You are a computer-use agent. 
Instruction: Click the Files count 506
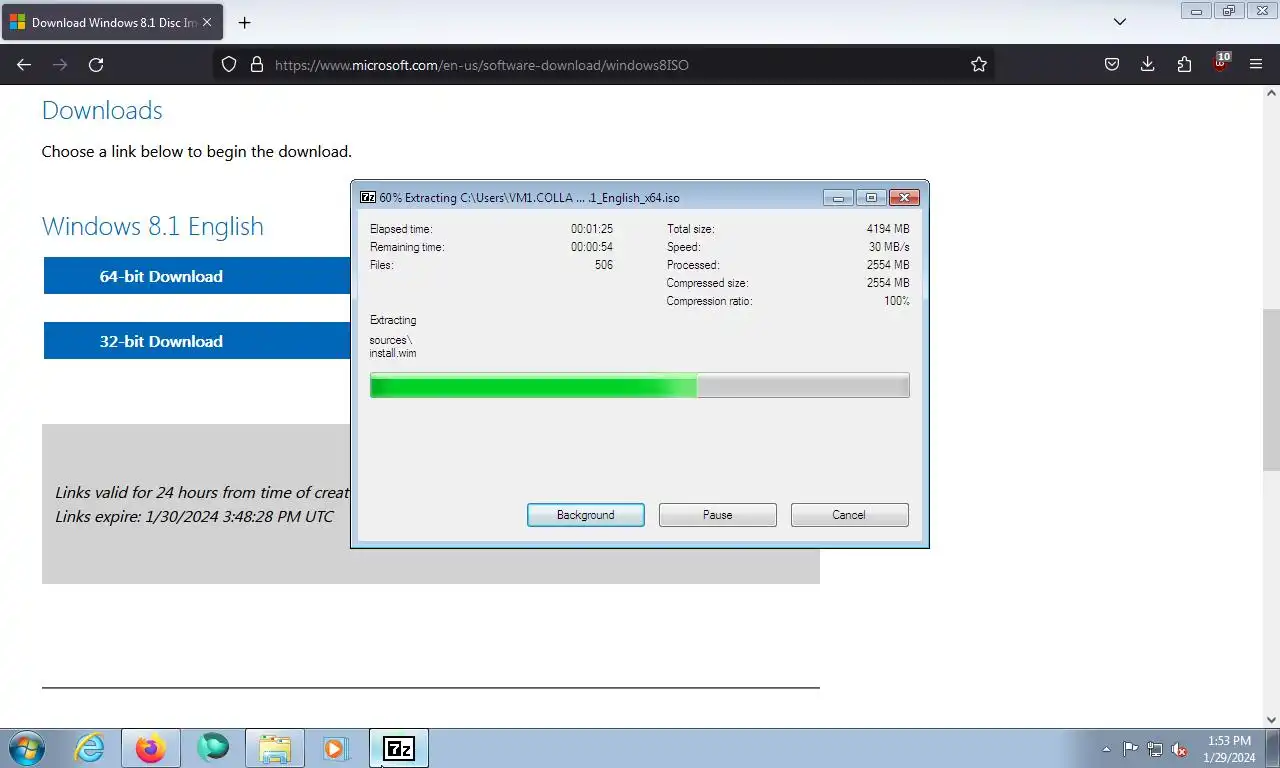[603, 265]
